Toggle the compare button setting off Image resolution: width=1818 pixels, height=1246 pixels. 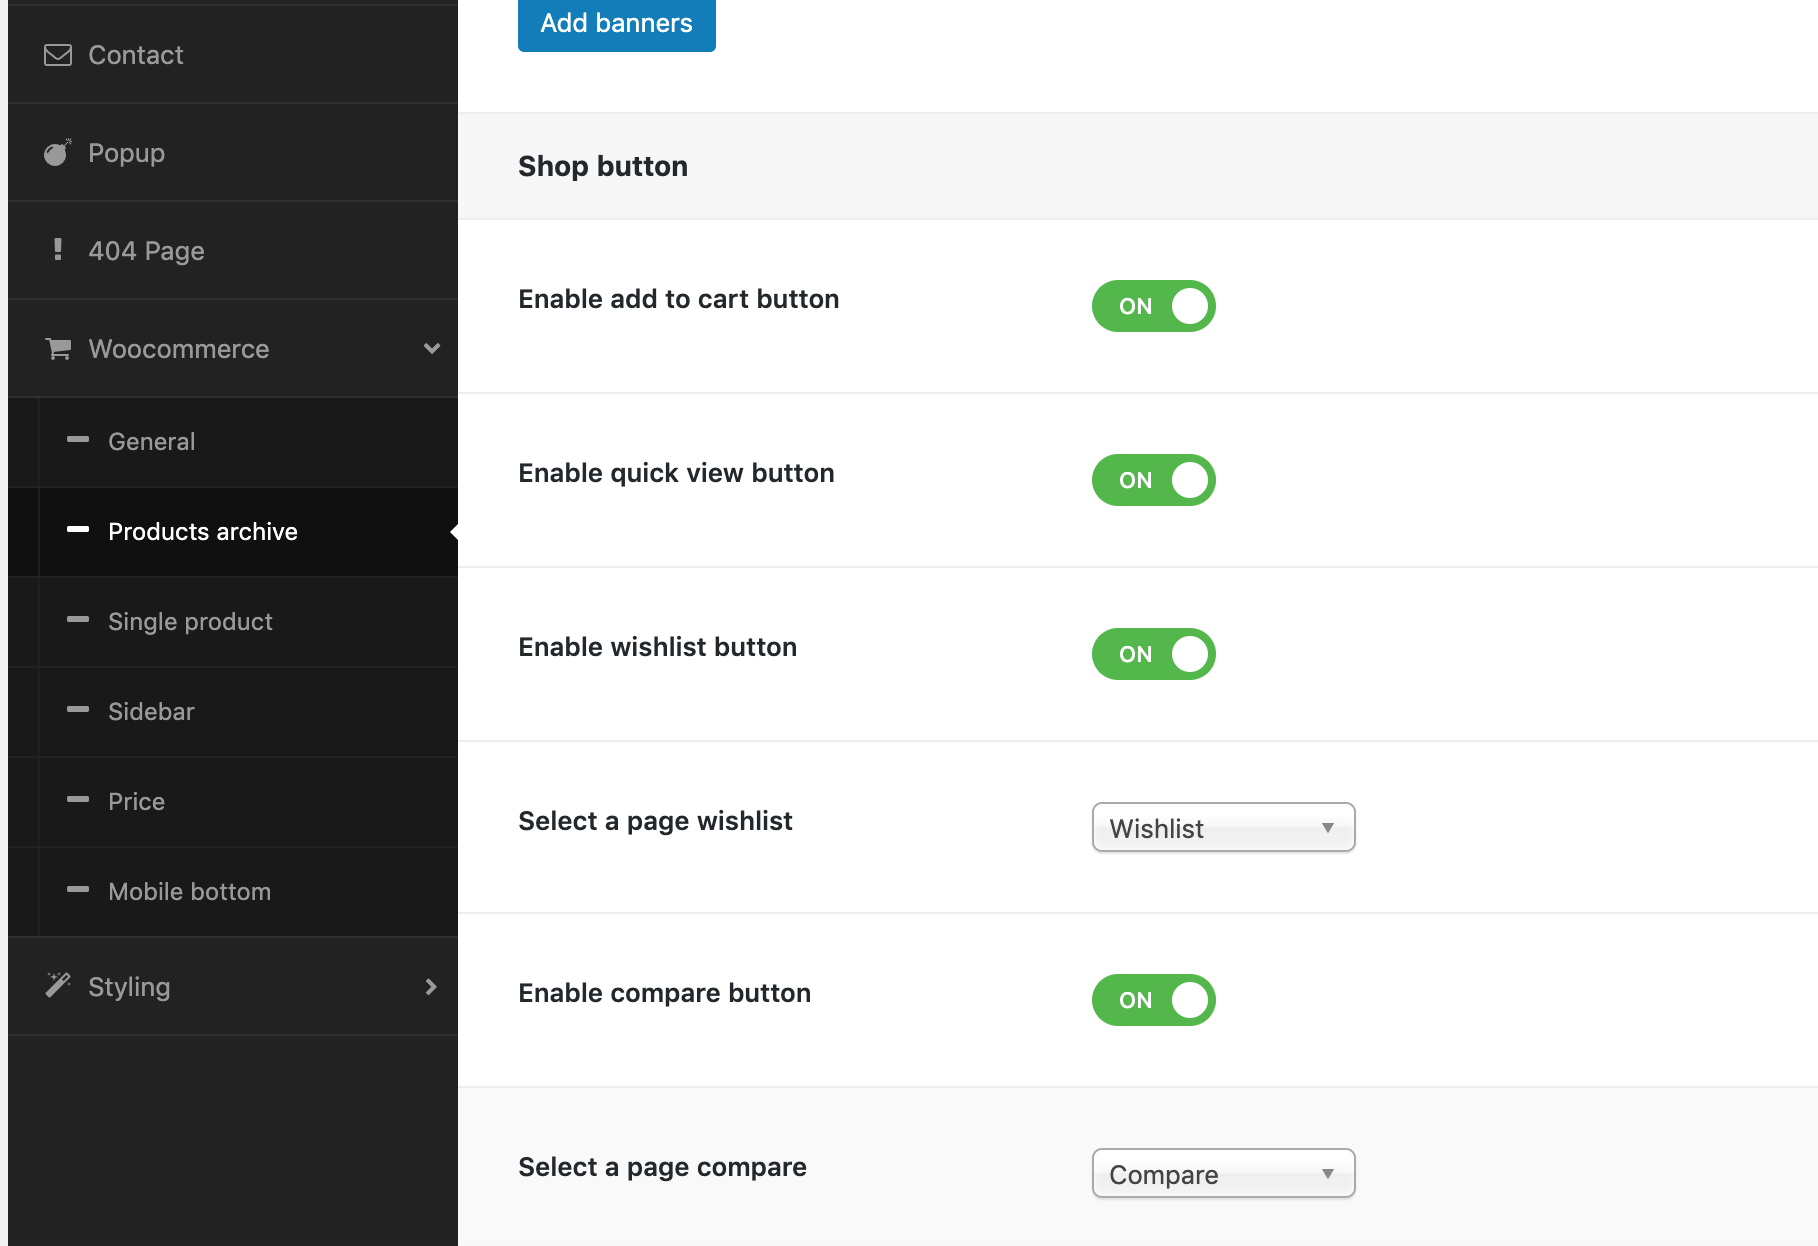click(1153, 1000)
